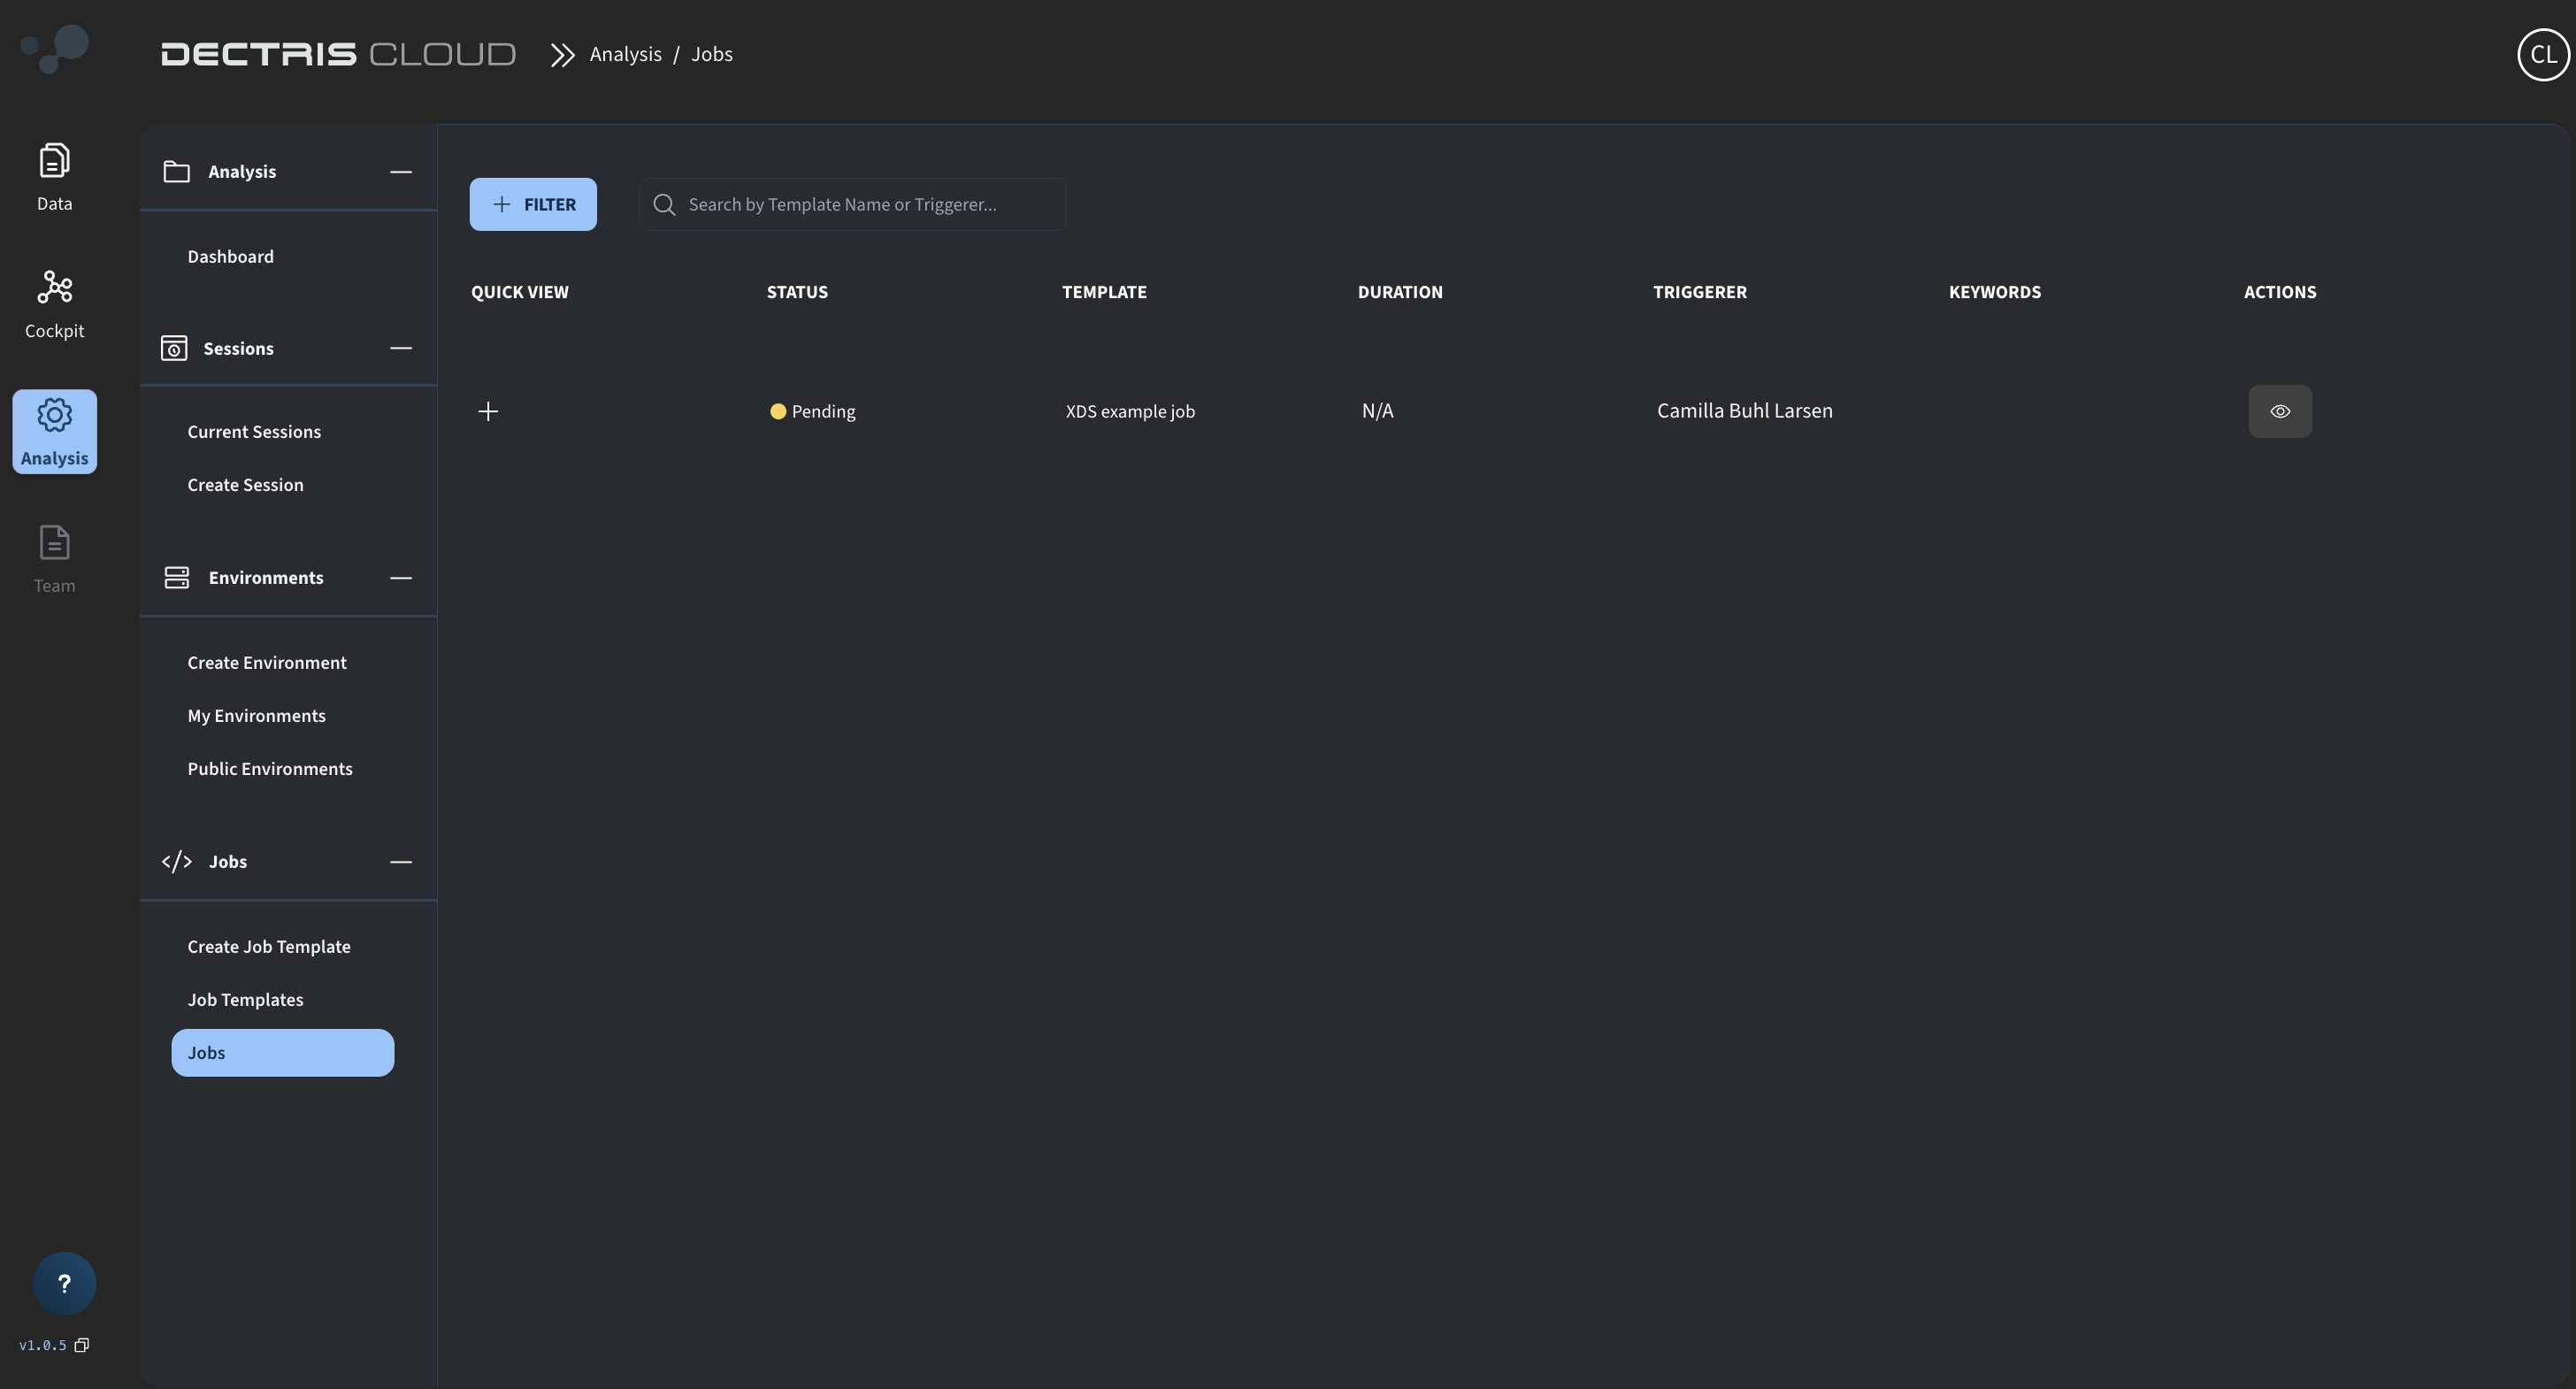Viewport: 2576px width, 1389px height.
Task: Click Jobs in the breadcrumb
Action: 712,54
